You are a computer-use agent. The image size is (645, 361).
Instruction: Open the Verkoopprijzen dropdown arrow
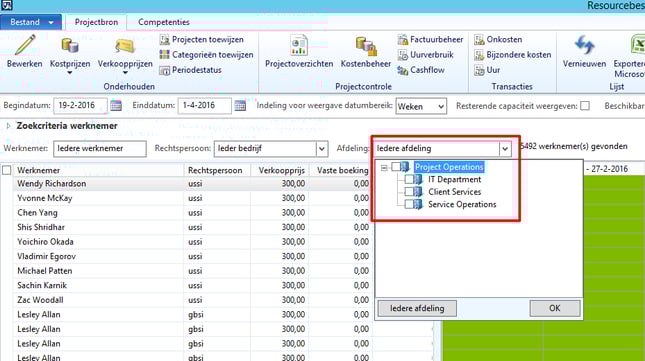(x=125, y=73)
